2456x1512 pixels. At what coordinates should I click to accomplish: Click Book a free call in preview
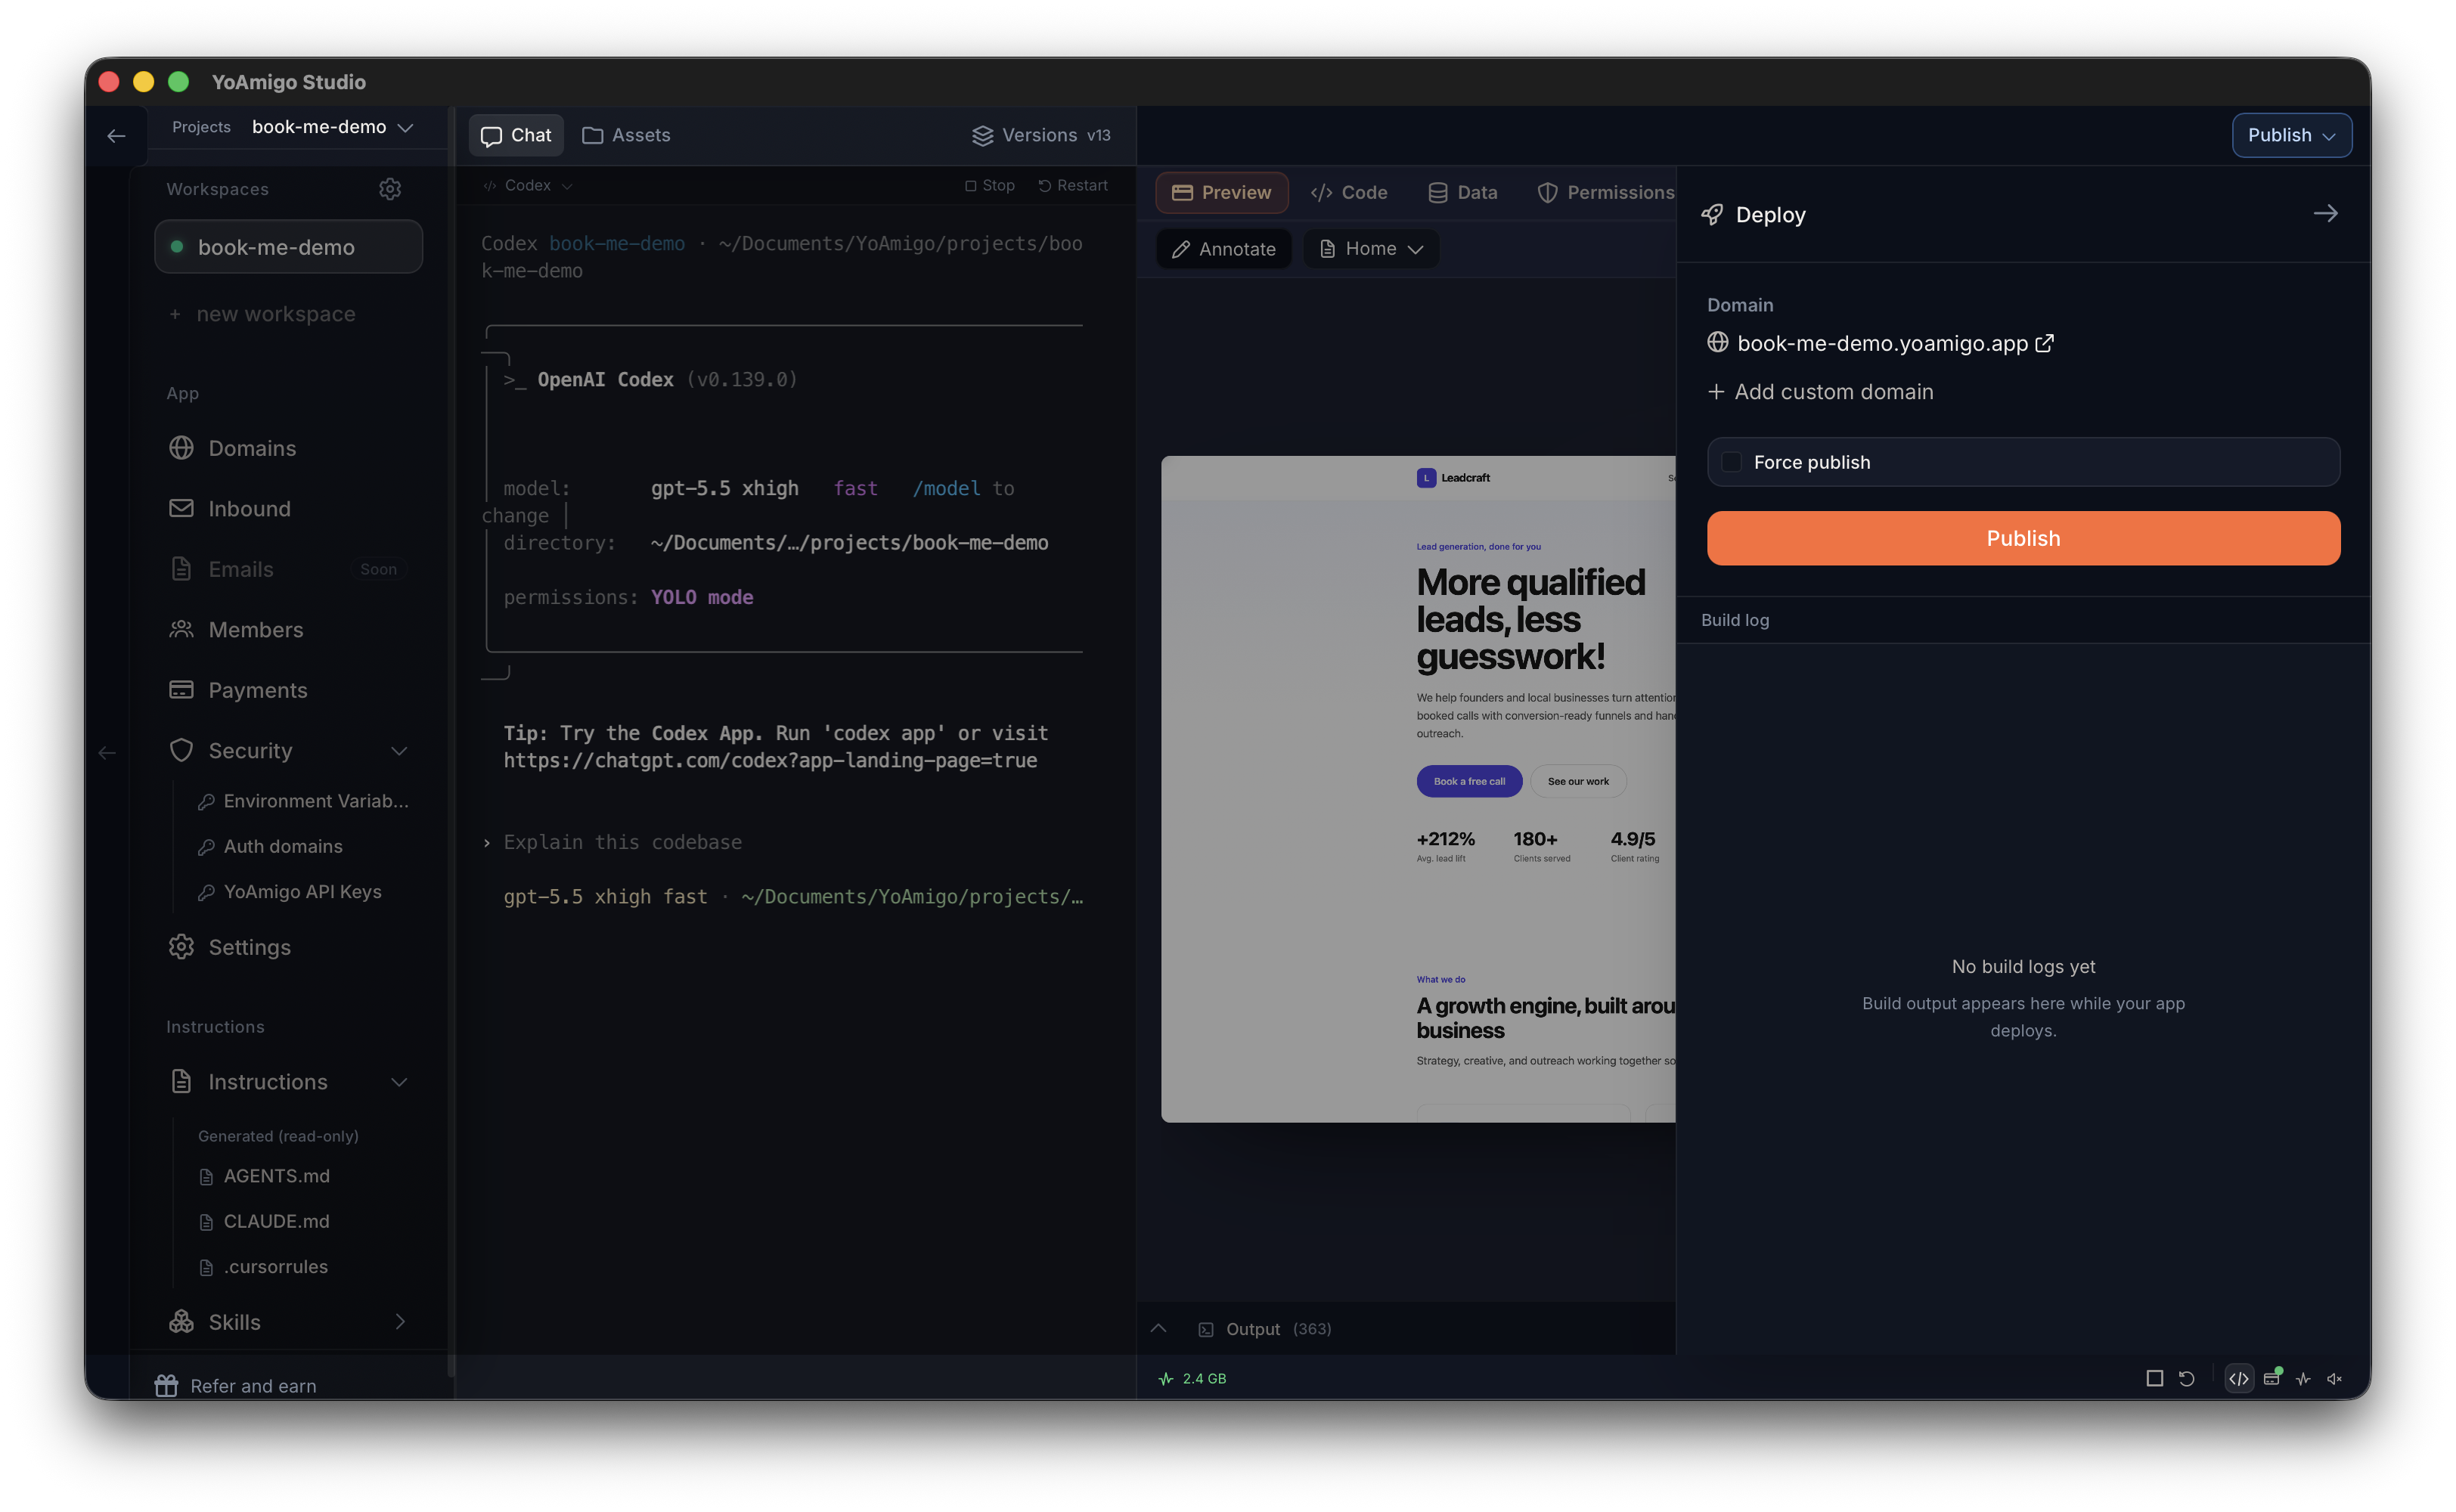tap(1469, 781)
